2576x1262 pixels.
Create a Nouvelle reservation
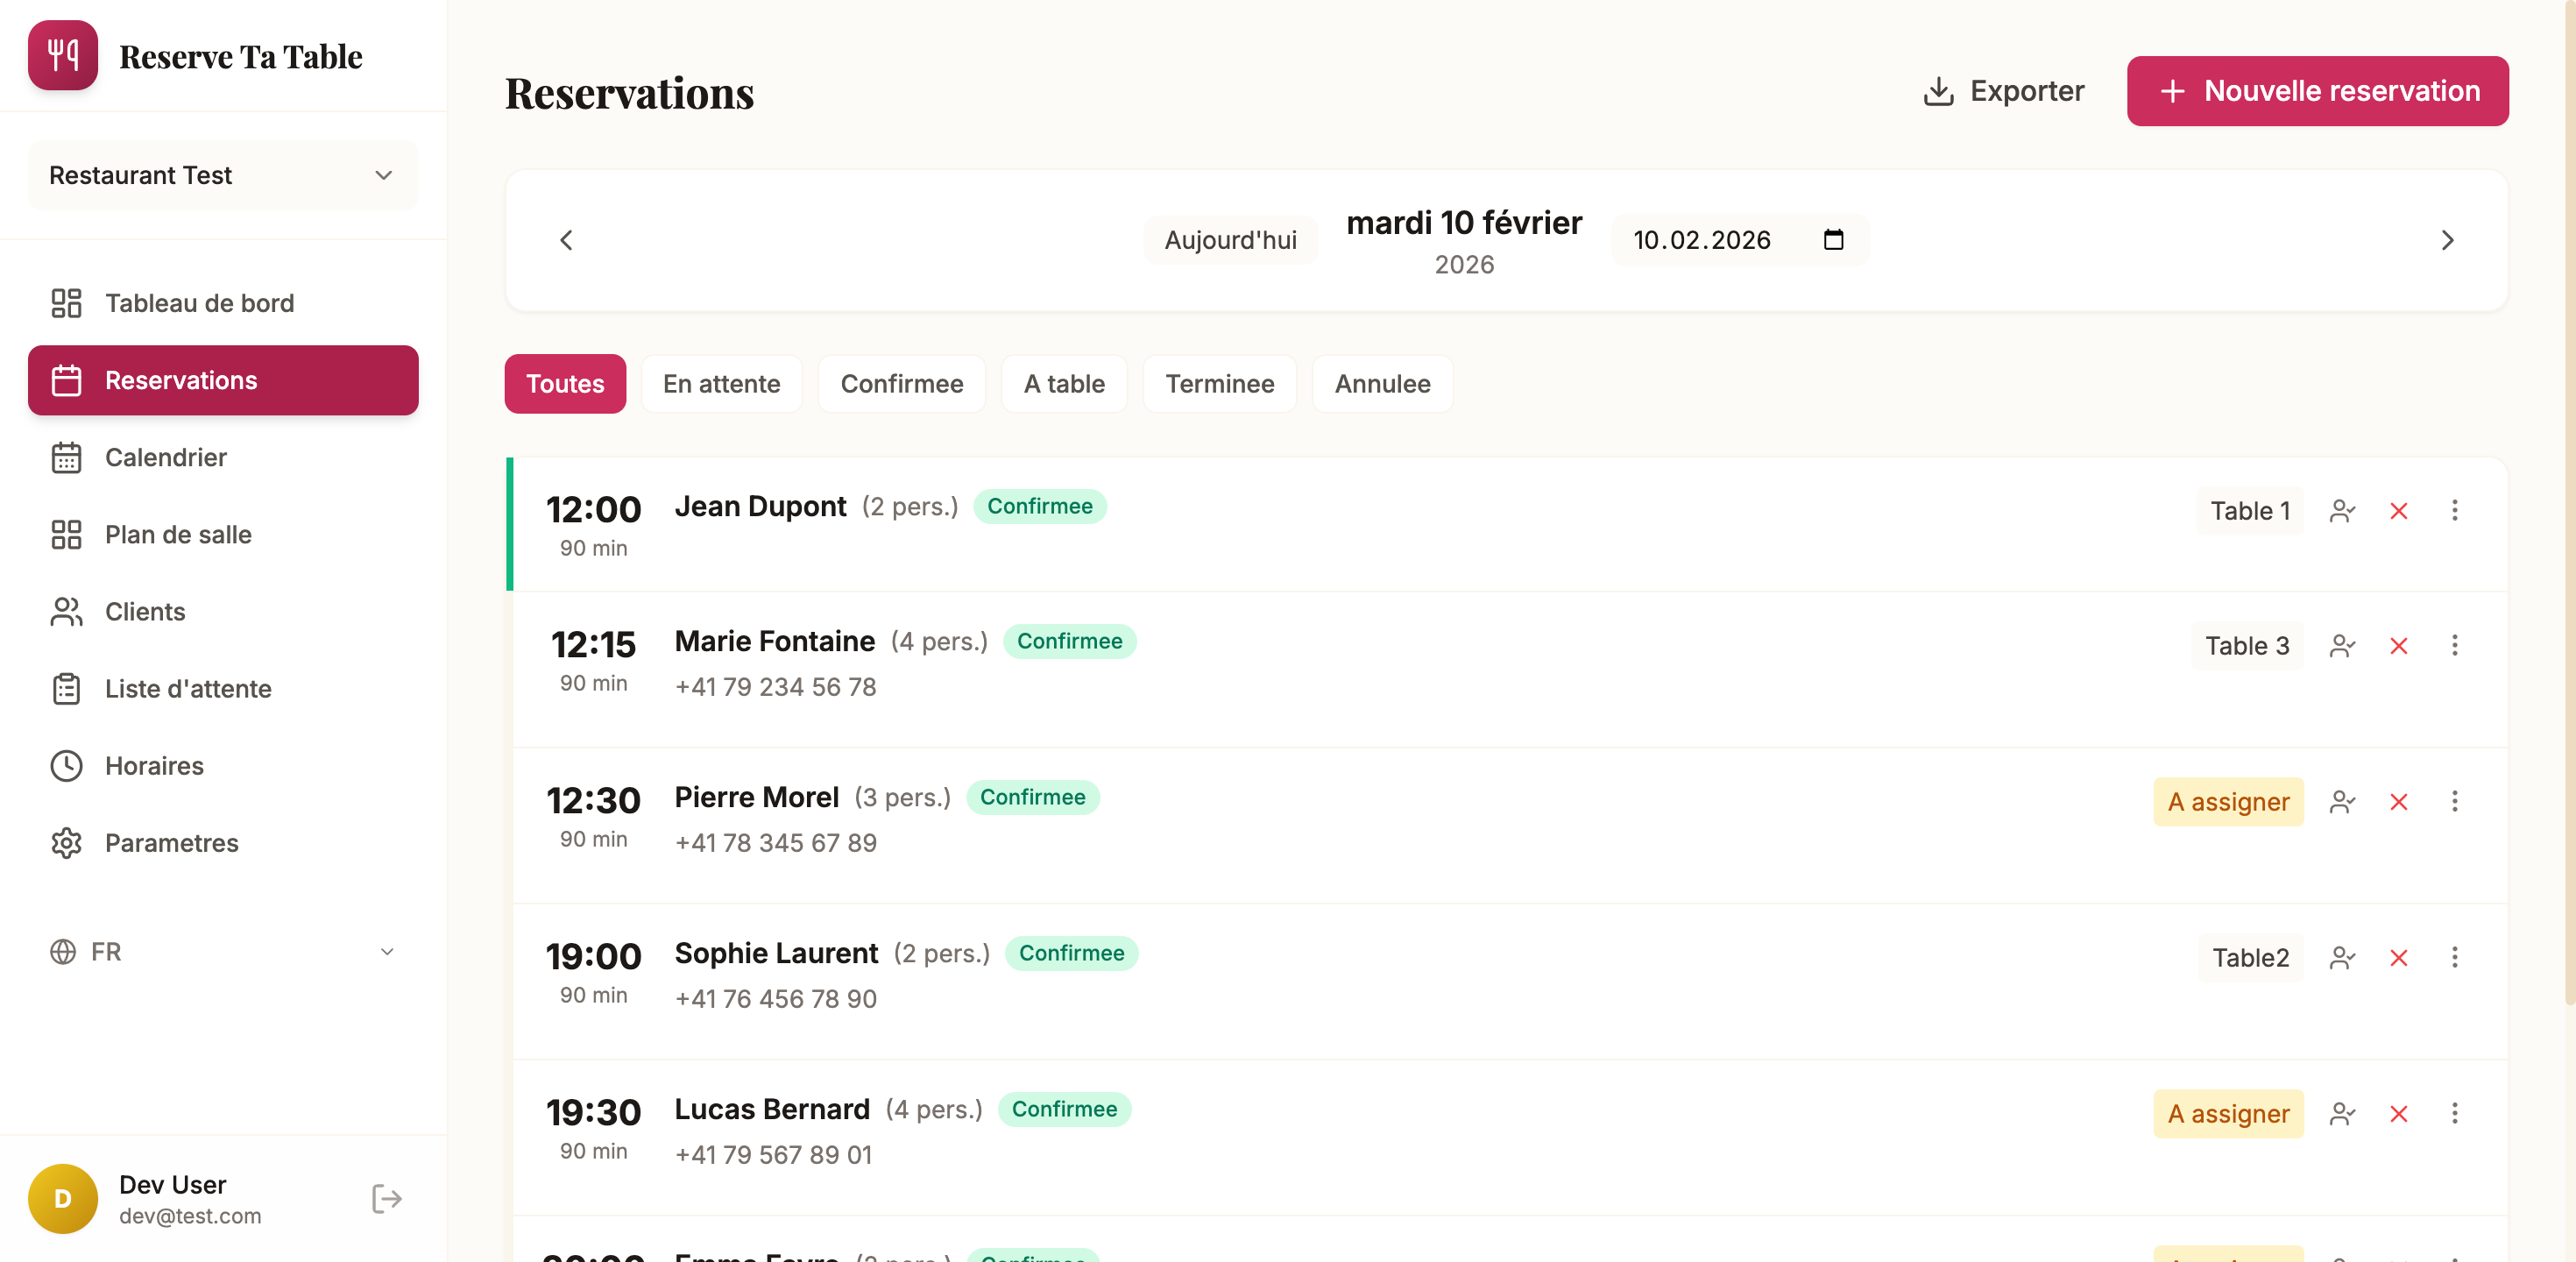2317,91
